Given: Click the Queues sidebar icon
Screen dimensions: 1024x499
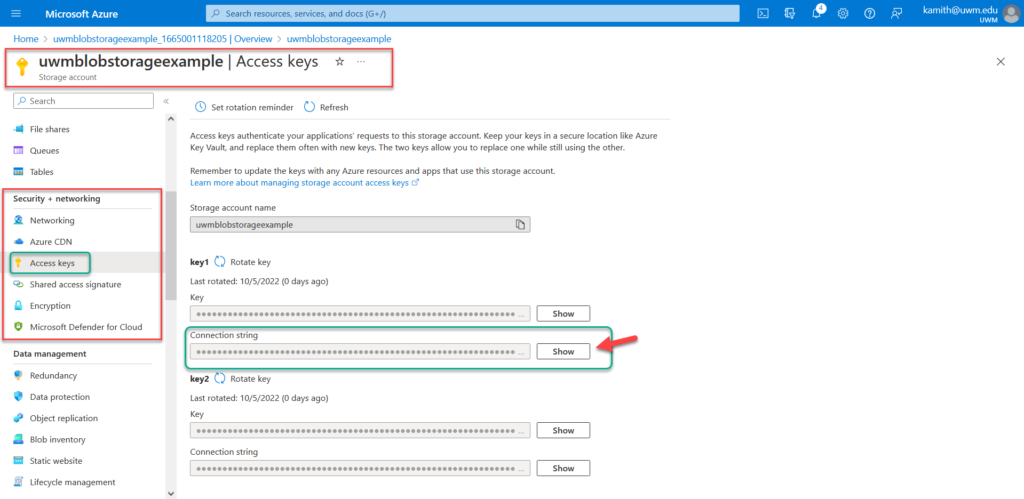Looking at the screenshot, I should [x=19, y=150].
